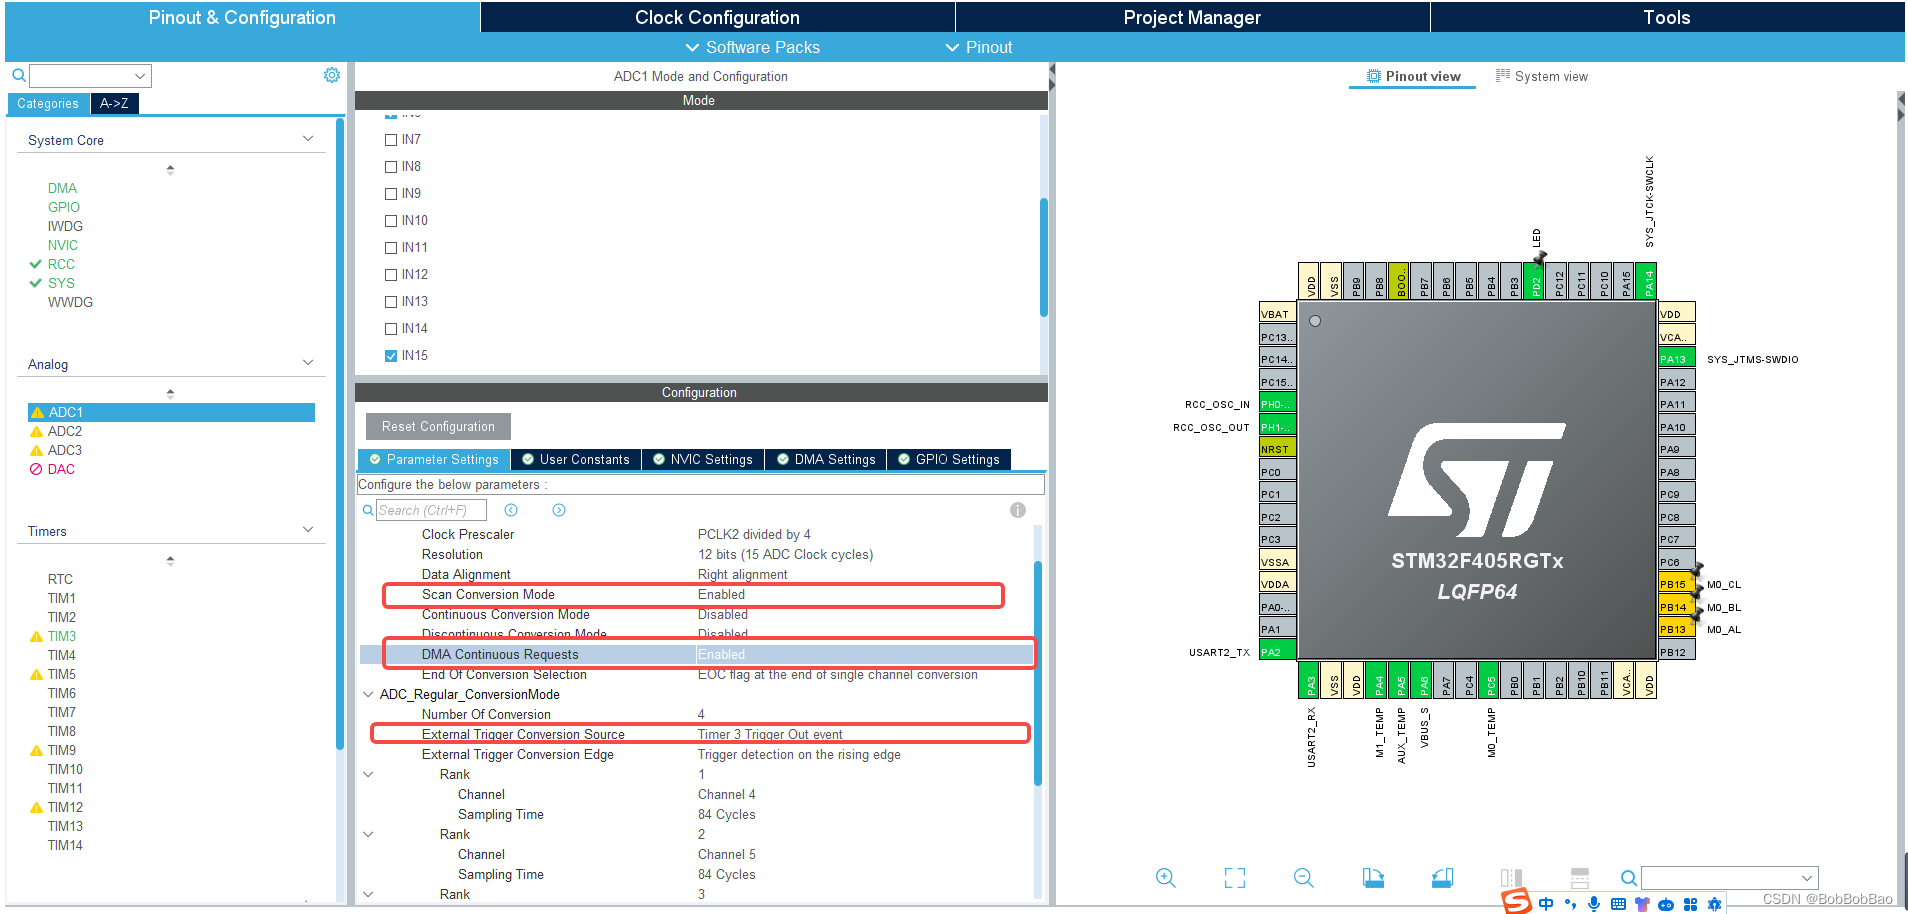Zoom in on the pinout view
Image resolution: width=1908 pixels, height=914 pixels.
coord(1165,877)
